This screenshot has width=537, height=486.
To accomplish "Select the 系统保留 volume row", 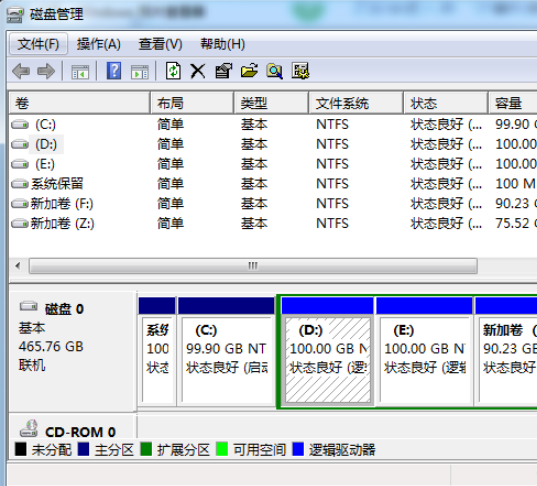I will (x=273, y=184).
